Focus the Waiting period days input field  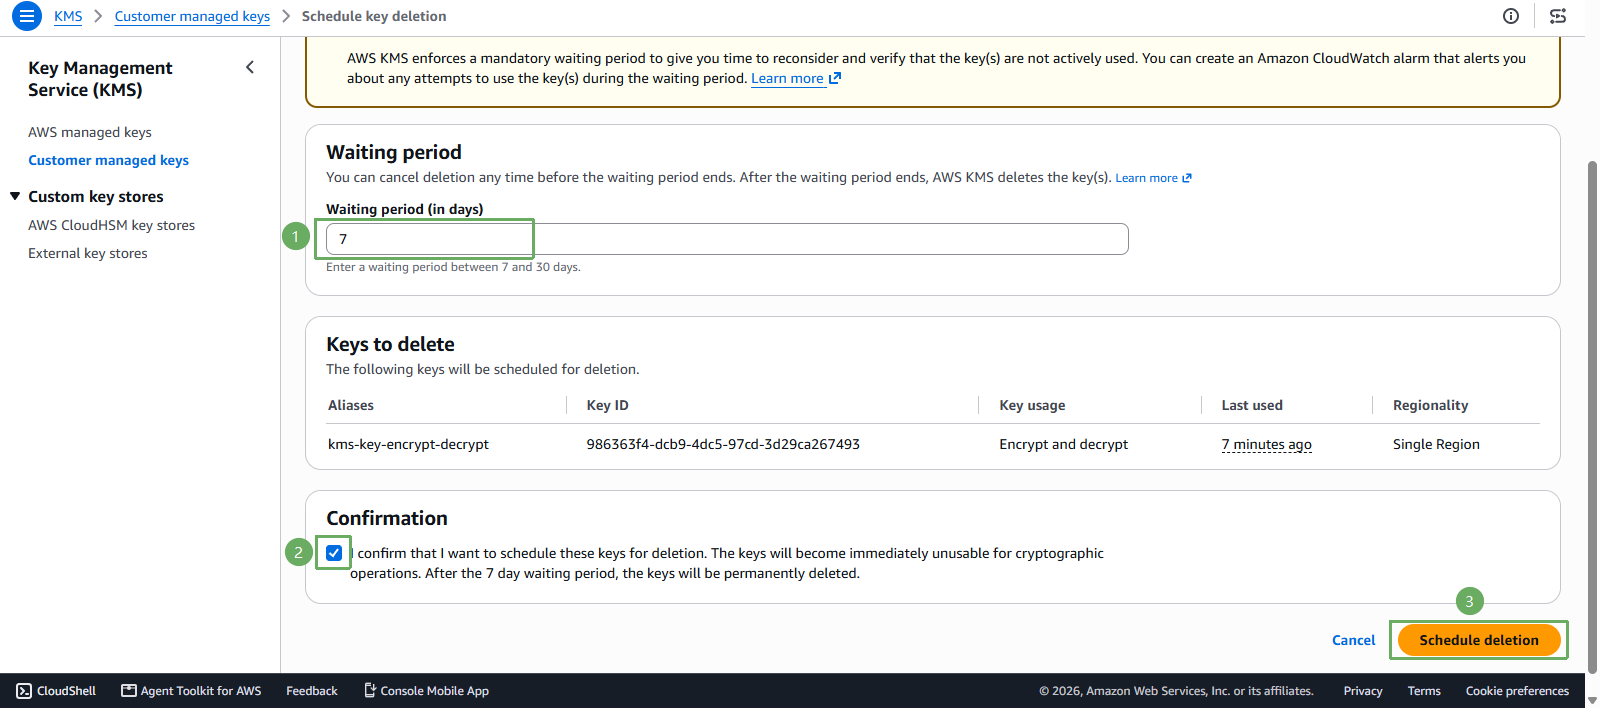point(727,239)
